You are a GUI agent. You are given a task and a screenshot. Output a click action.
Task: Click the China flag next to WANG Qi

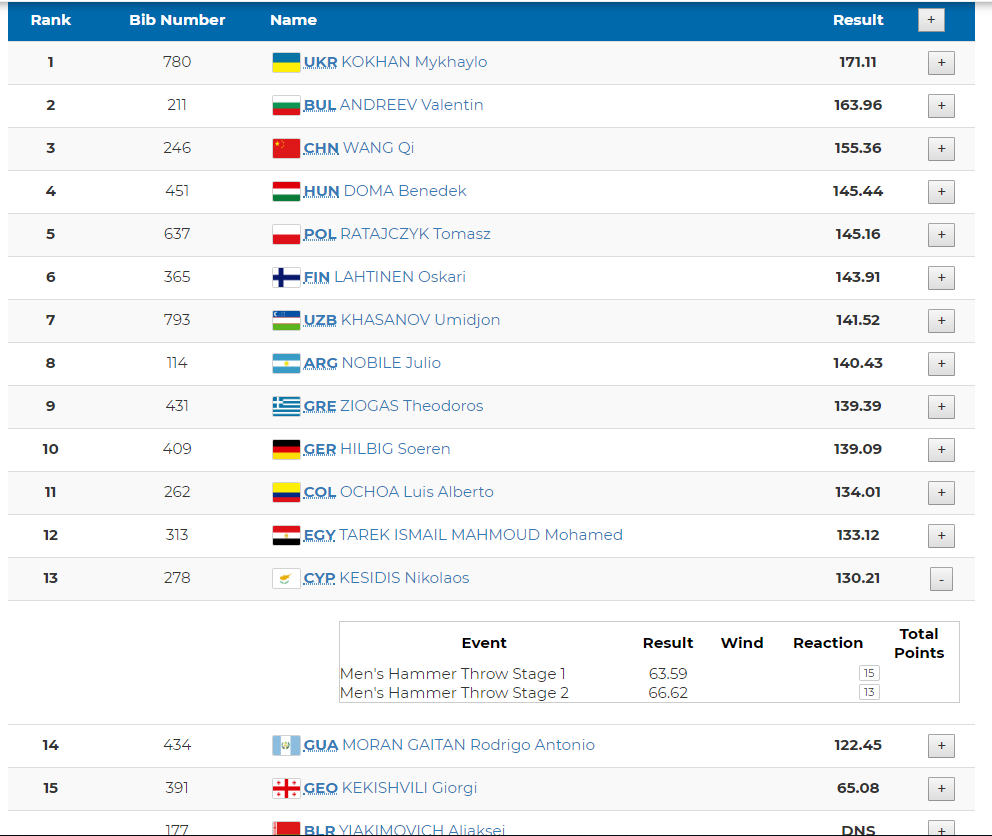click(x=286, y=149)
